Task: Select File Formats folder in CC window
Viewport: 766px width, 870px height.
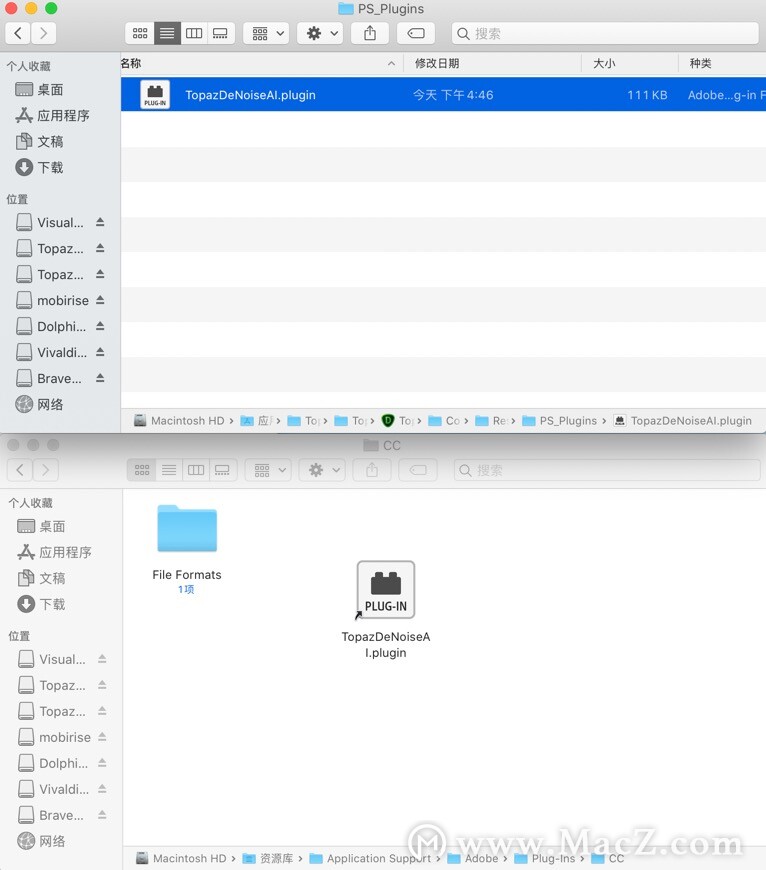Action: (187, 549)
